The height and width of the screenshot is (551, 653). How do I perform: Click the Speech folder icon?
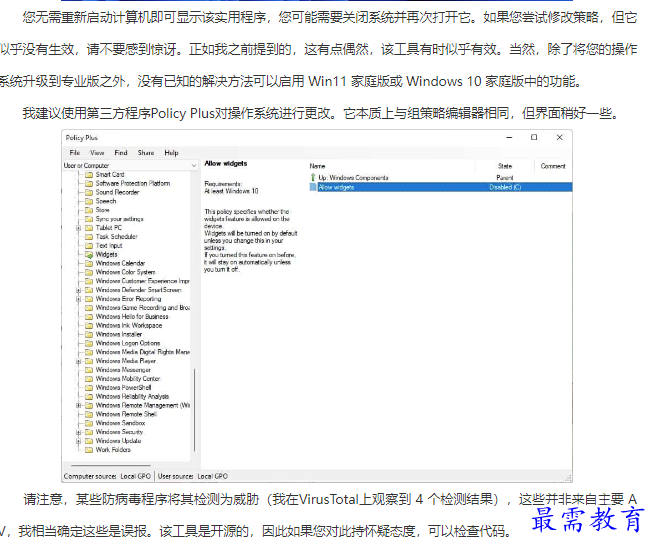point(89,201)
